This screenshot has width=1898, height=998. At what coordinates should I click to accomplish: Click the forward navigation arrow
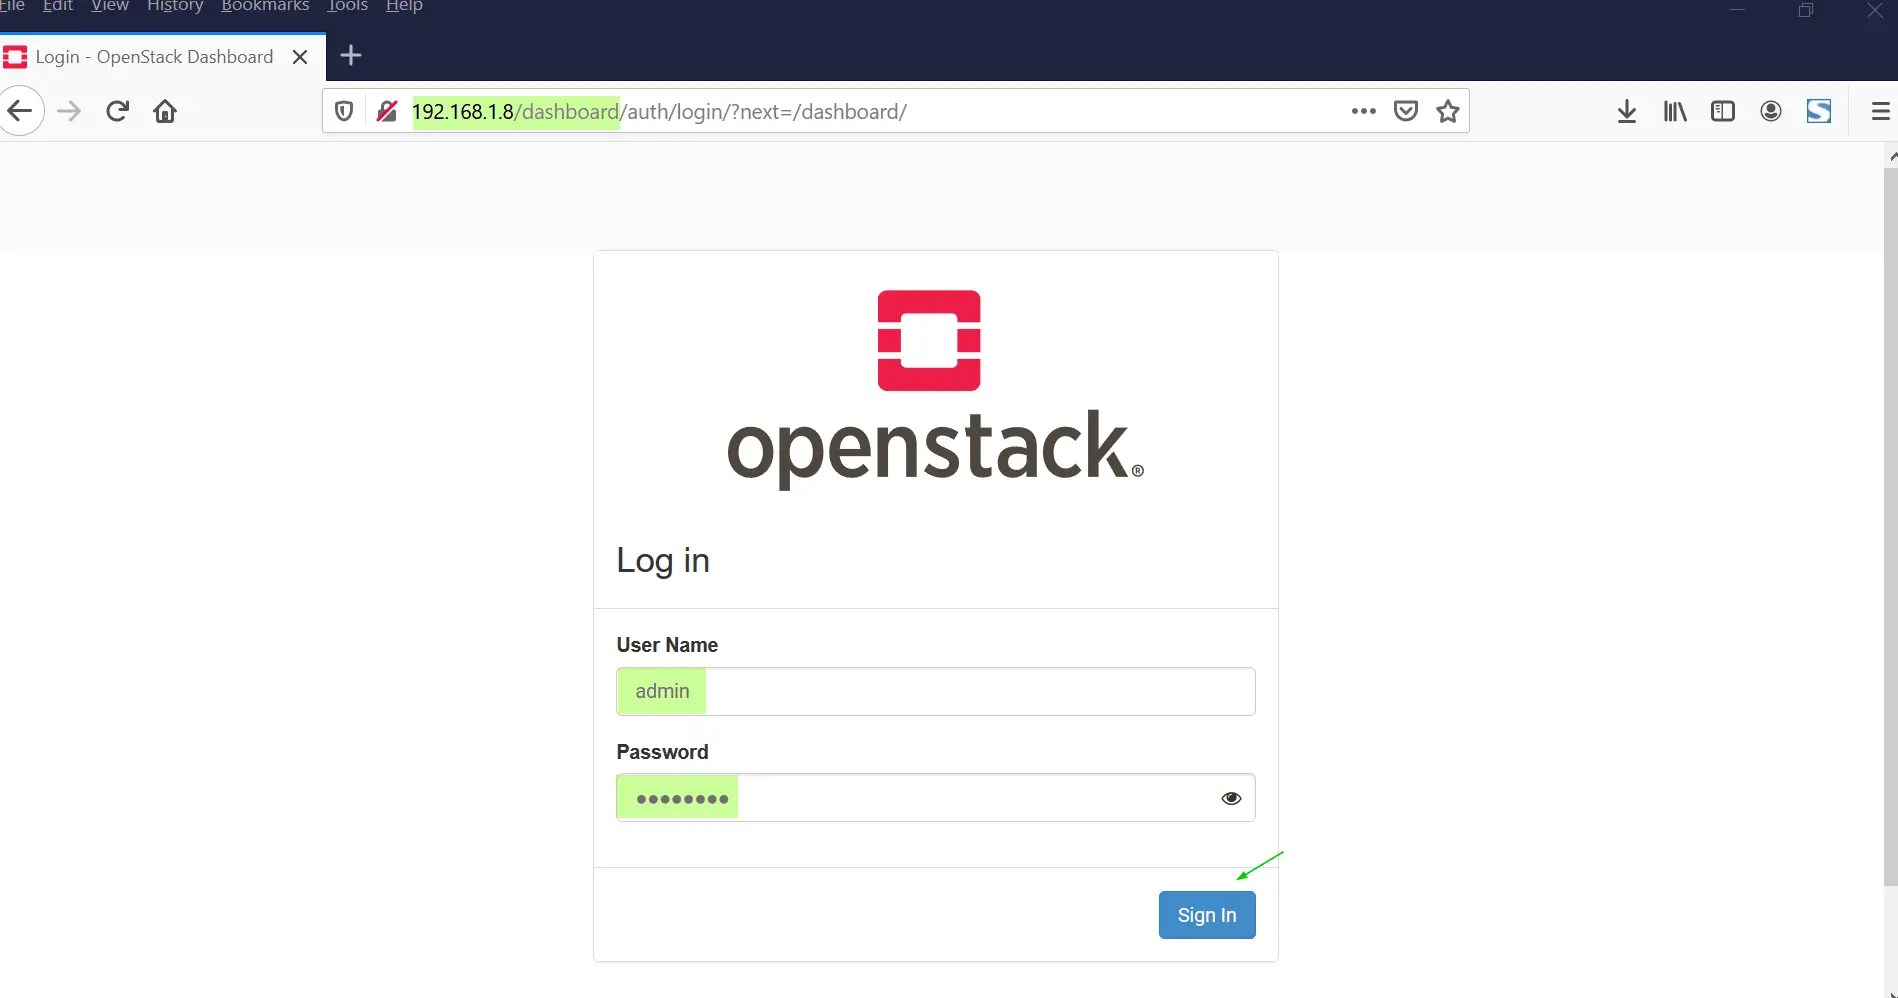tap(69, 111)
